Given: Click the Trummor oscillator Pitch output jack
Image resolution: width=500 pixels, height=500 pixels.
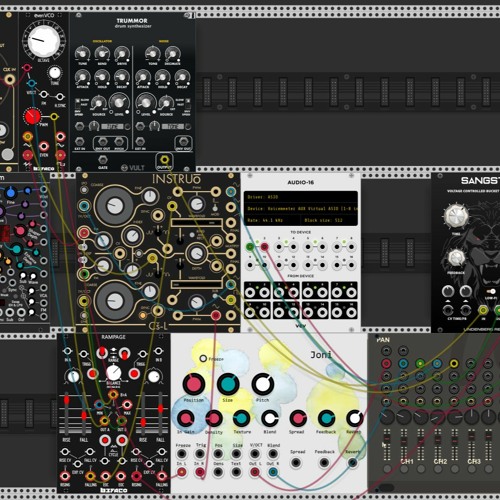Looking at the screenshot, I should 119,142.
